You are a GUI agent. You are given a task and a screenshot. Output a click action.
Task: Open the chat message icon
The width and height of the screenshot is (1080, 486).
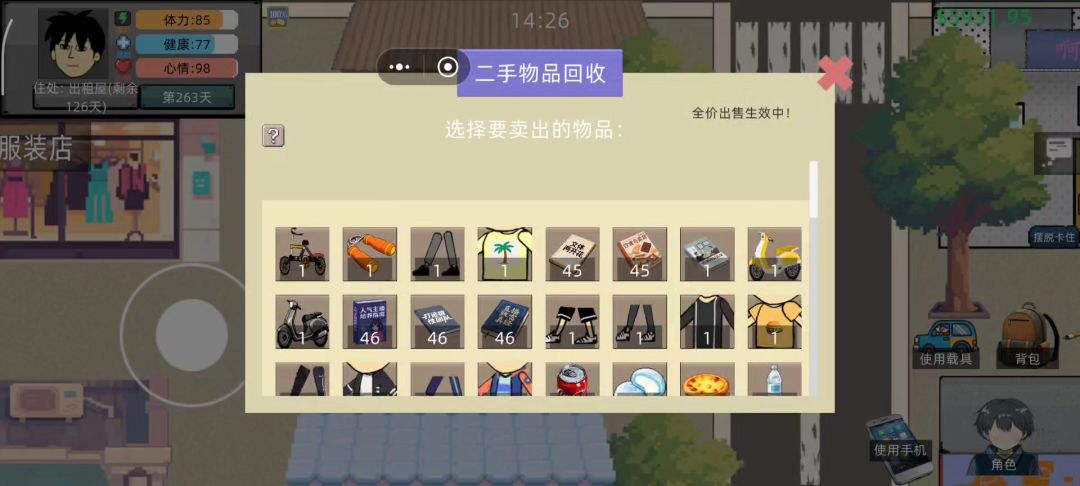click(1057, 149)
